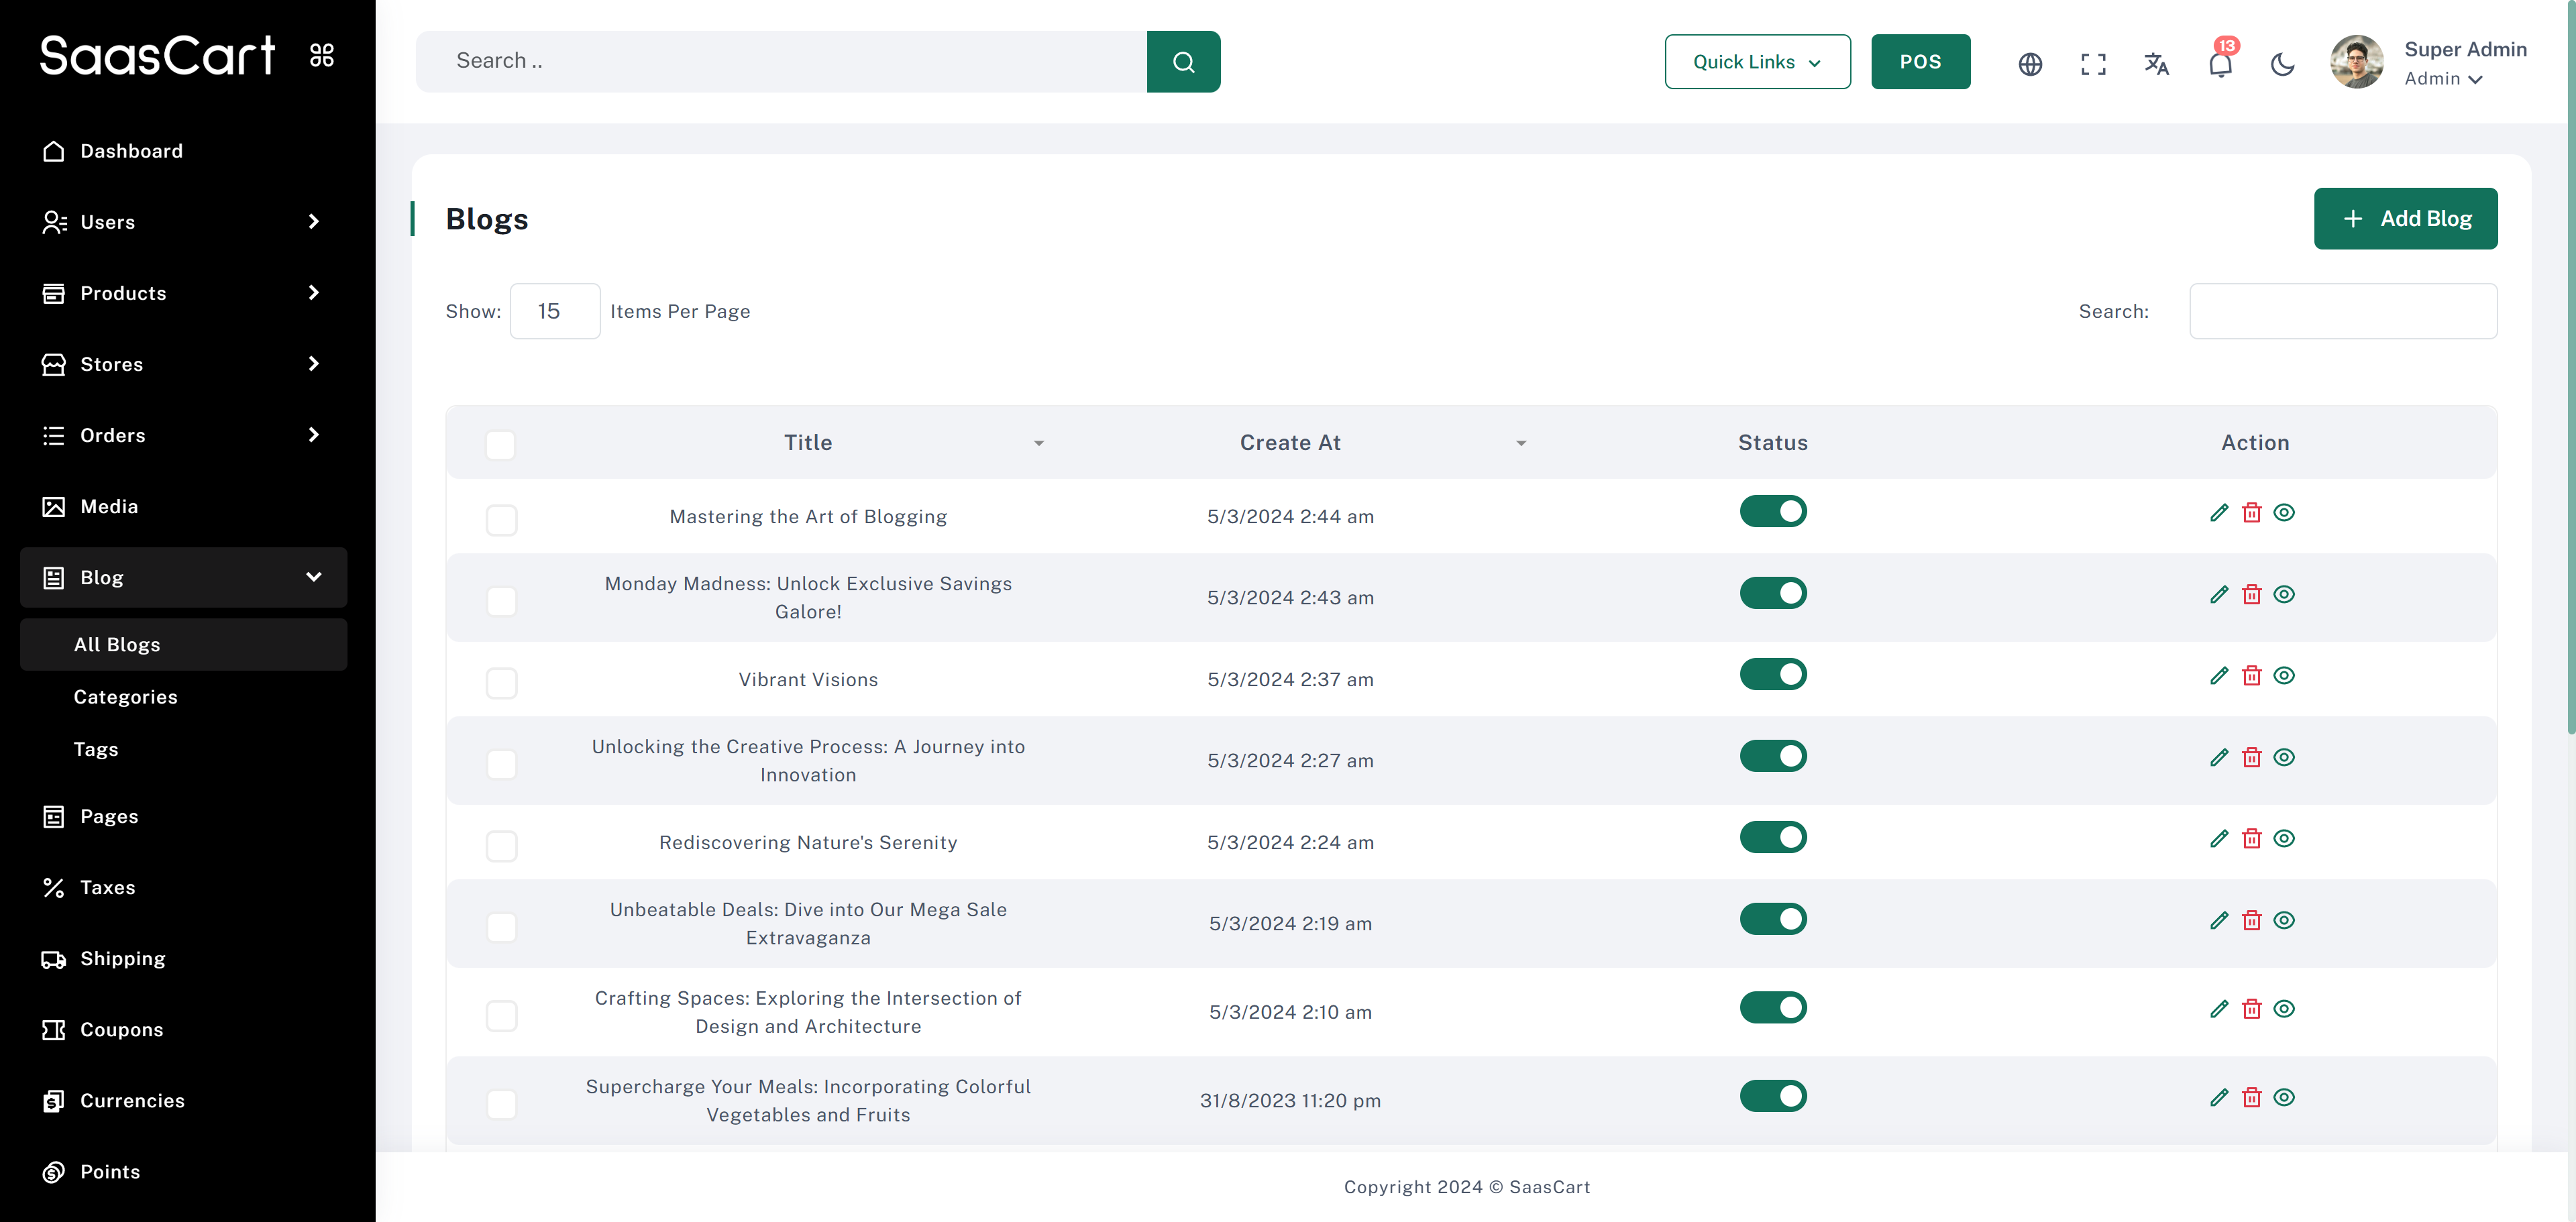Switch to dark mode moon icon
This screenshot has height=1222, width=2576.
2282,64
